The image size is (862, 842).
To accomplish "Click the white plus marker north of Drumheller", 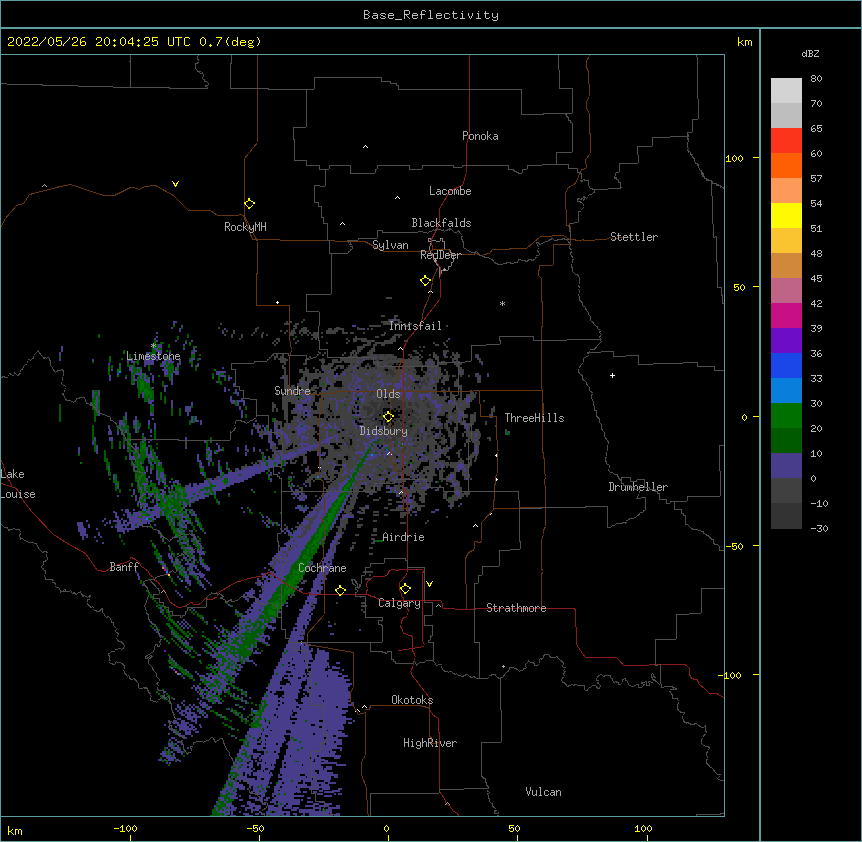I will point(612,375).
